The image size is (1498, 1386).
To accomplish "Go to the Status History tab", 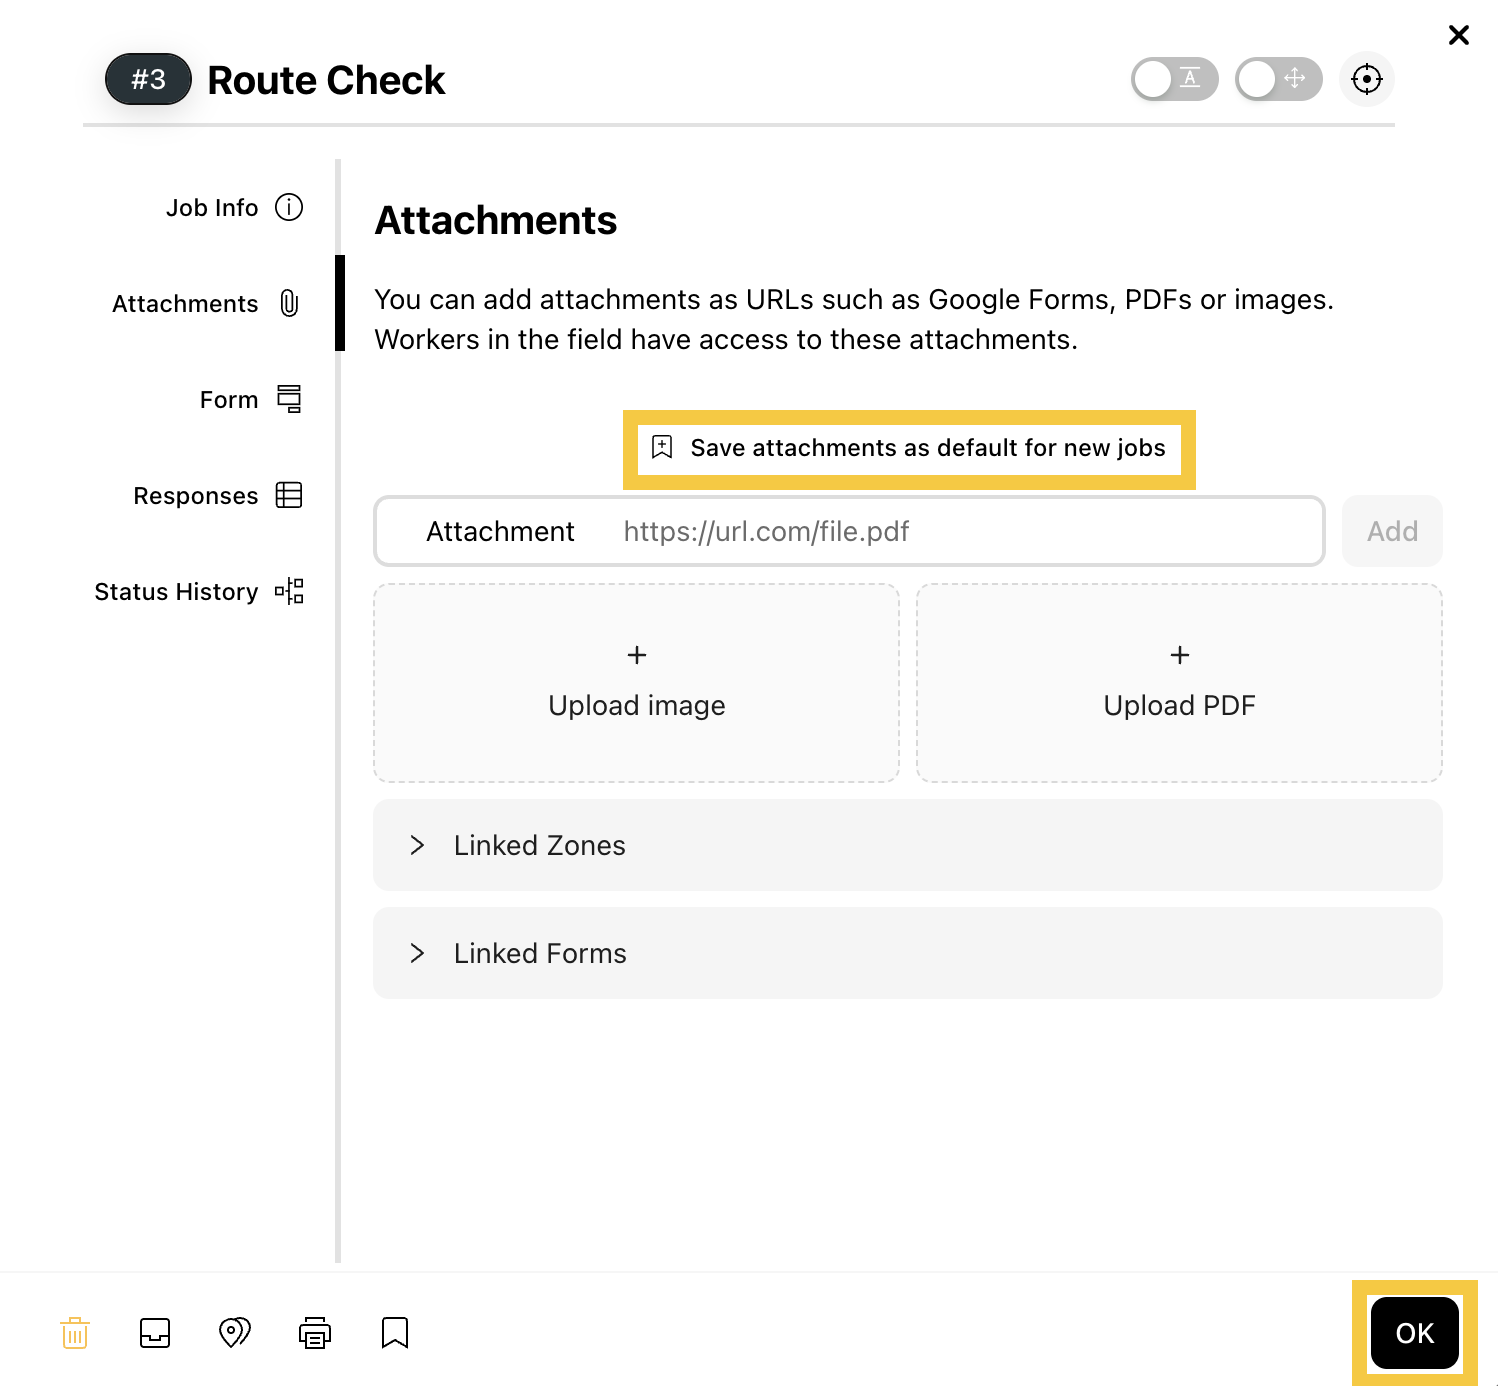I will [199, 591].
